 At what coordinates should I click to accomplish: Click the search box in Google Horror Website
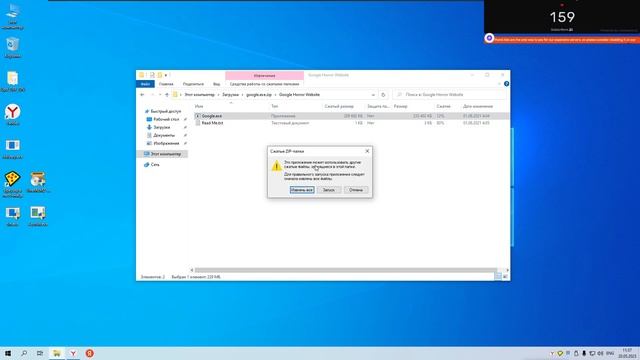(449, 95)
